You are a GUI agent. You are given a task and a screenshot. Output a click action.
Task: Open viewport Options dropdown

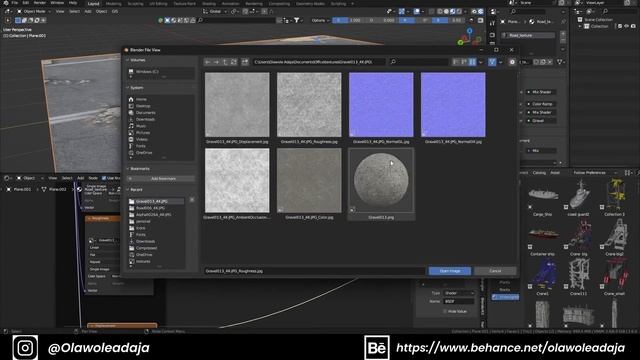click(x=320, y=20)
